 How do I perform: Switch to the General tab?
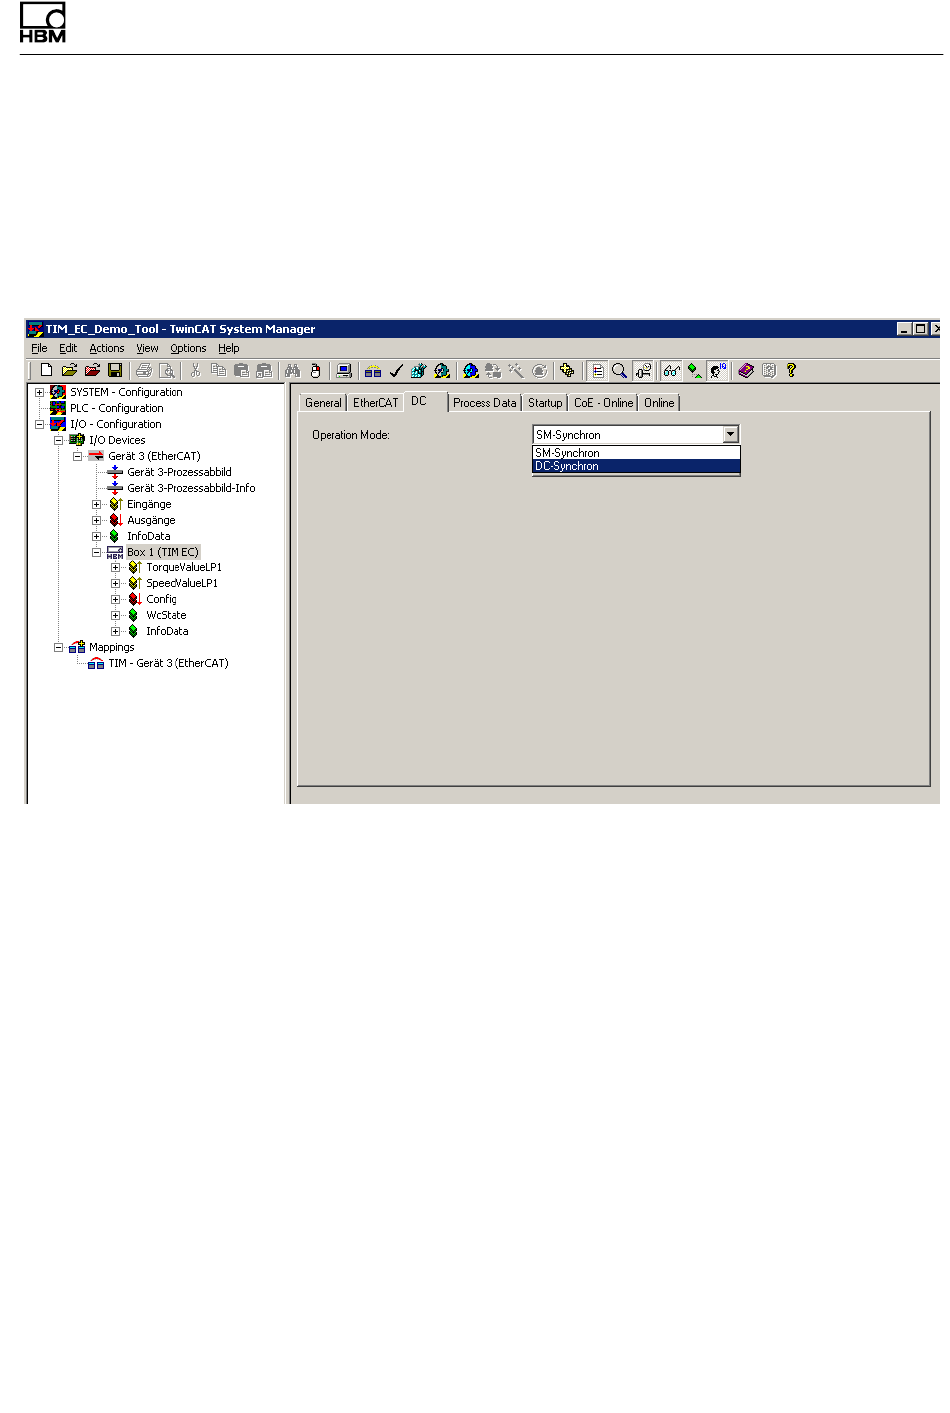click(323, 403)
